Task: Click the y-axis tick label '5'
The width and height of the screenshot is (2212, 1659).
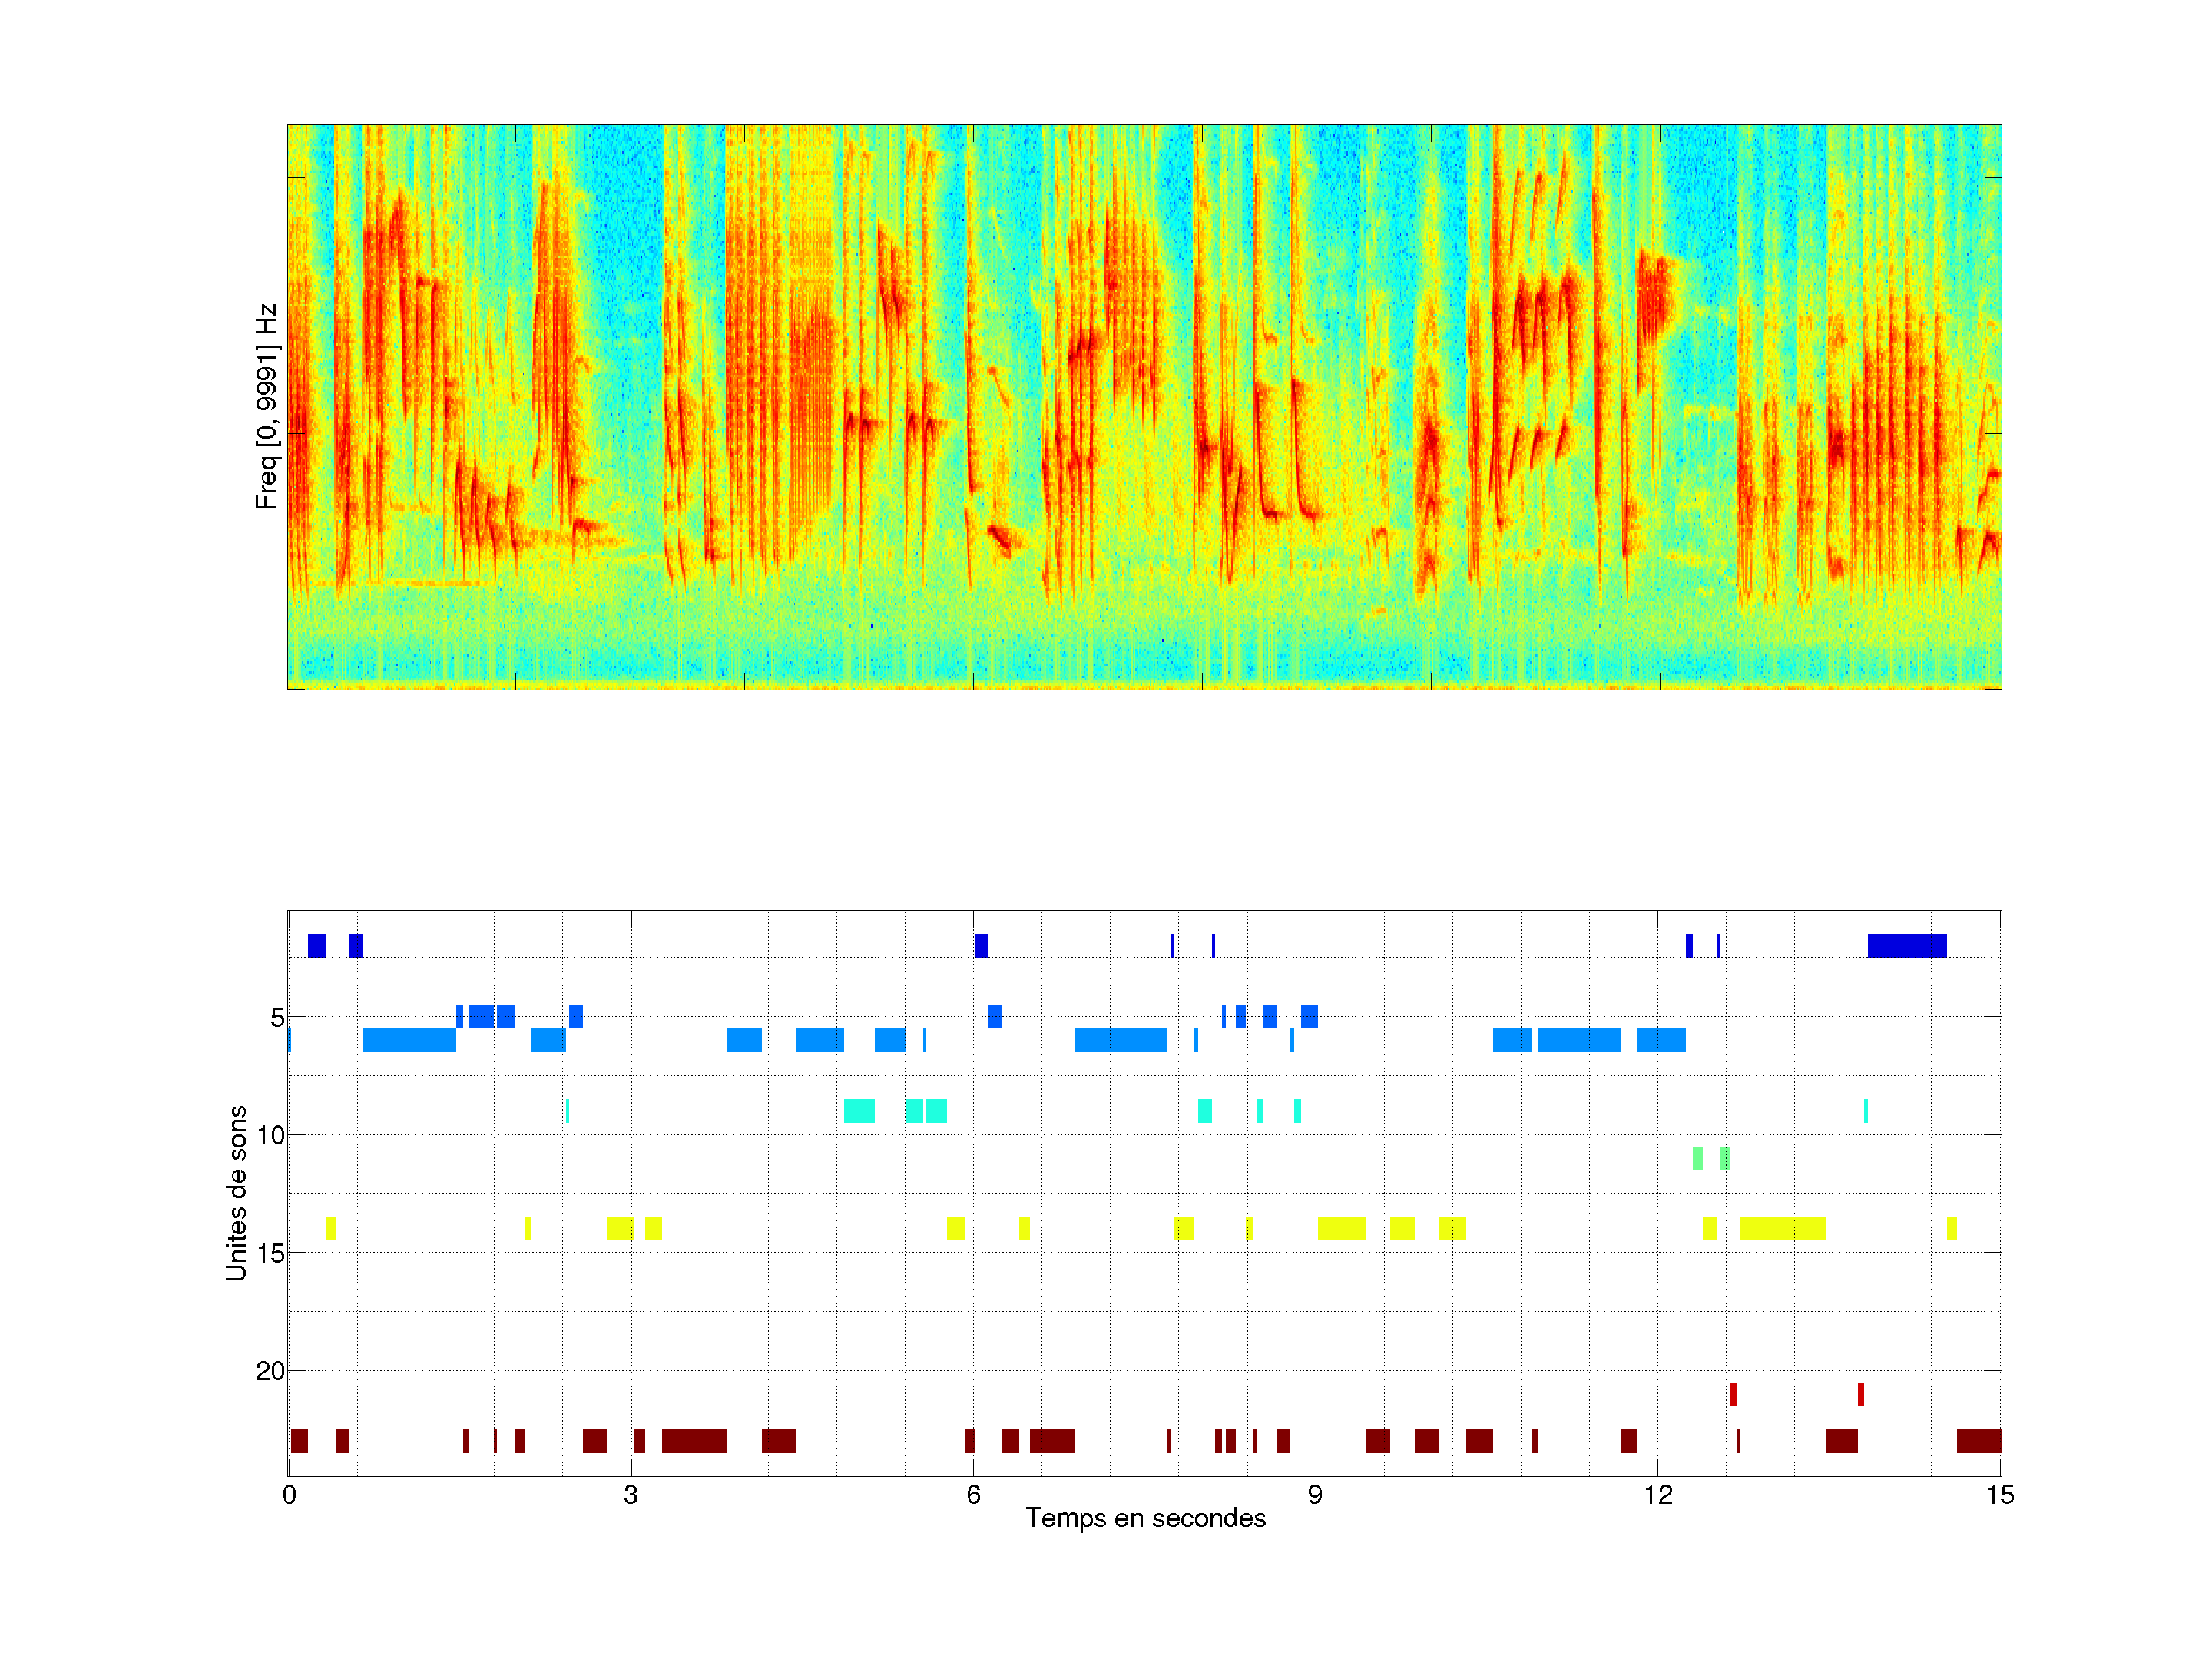Action: click(x=276, y=1018)
